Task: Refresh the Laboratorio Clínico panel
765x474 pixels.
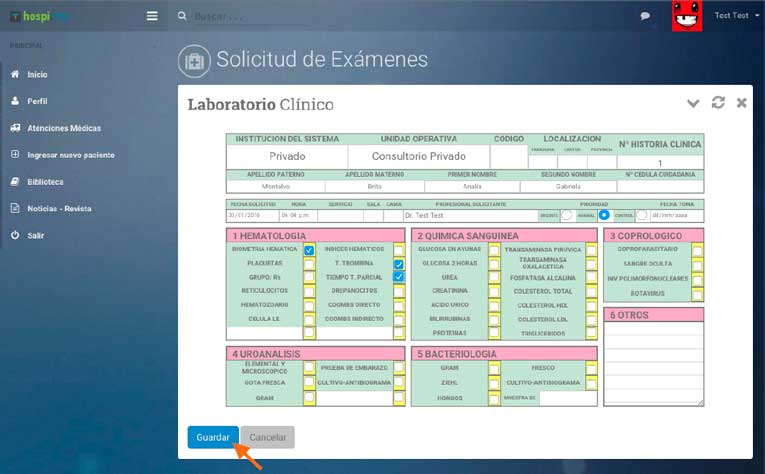Action: click(x=718, y=103)
